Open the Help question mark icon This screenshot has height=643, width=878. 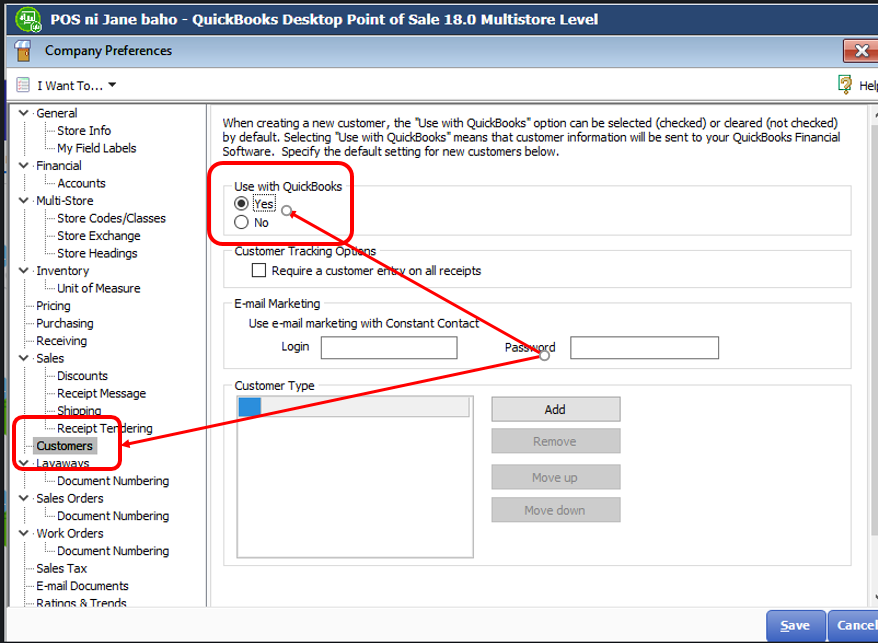coord(844,85)
